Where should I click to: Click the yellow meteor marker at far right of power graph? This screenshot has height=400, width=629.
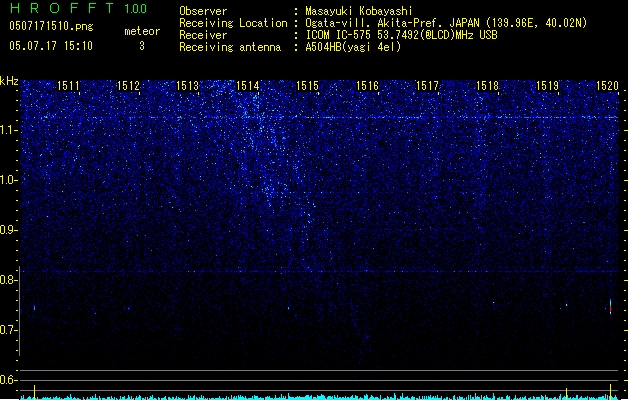(x=610, y=391)
